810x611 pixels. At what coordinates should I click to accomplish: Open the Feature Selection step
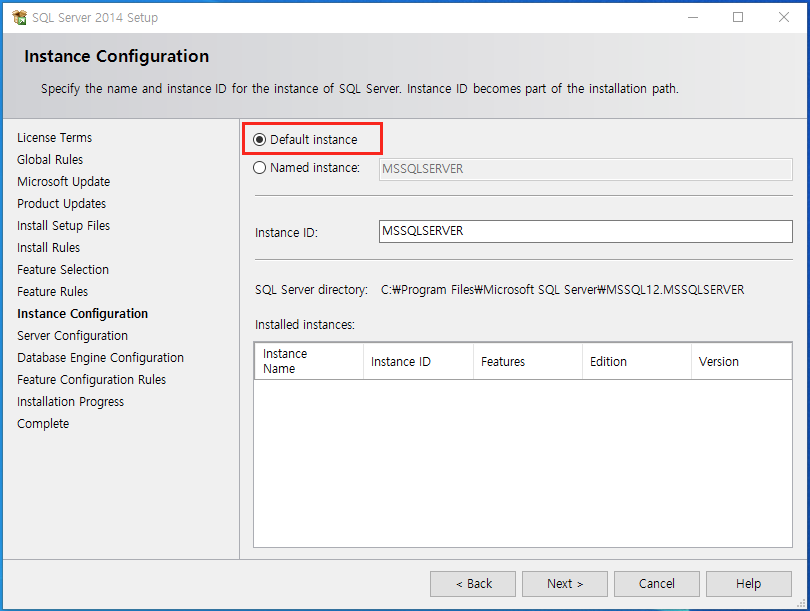pyautogui.click(x=63, y=270)
